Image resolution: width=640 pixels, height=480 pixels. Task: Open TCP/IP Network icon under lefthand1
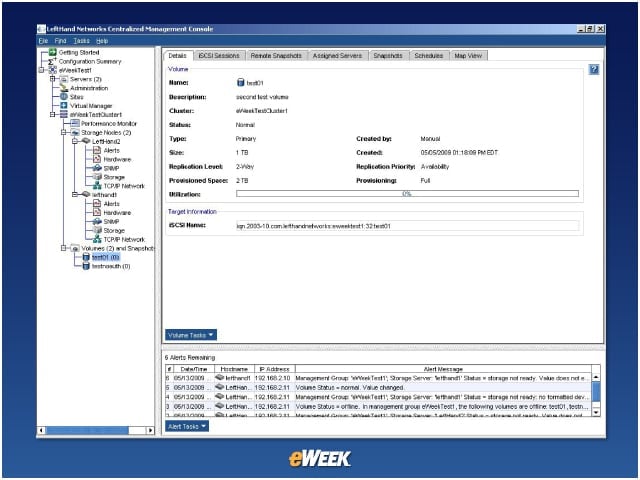coord(97,239)
